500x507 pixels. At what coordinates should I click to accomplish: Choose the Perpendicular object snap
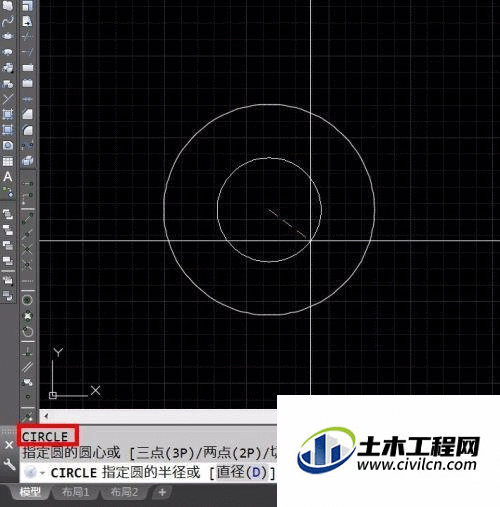(x=27, y=352)
